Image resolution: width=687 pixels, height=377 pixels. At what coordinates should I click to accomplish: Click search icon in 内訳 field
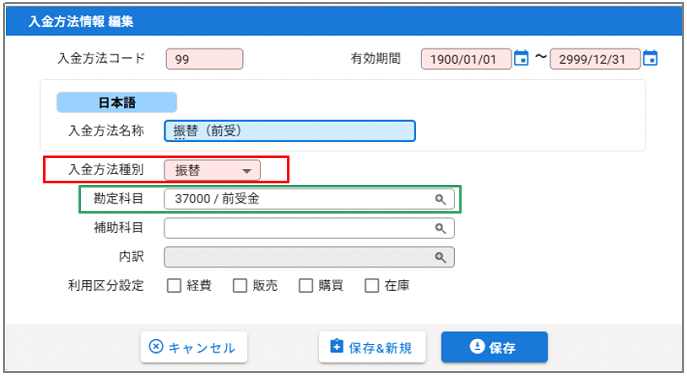[440, 257]
